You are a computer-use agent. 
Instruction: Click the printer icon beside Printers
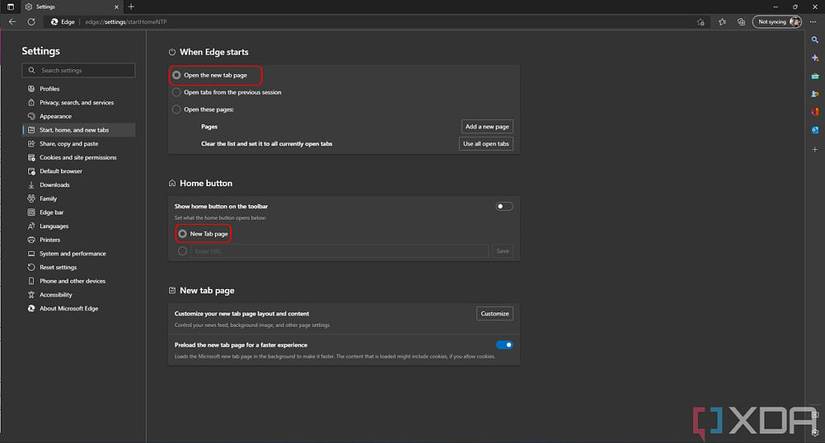[31, 240]
